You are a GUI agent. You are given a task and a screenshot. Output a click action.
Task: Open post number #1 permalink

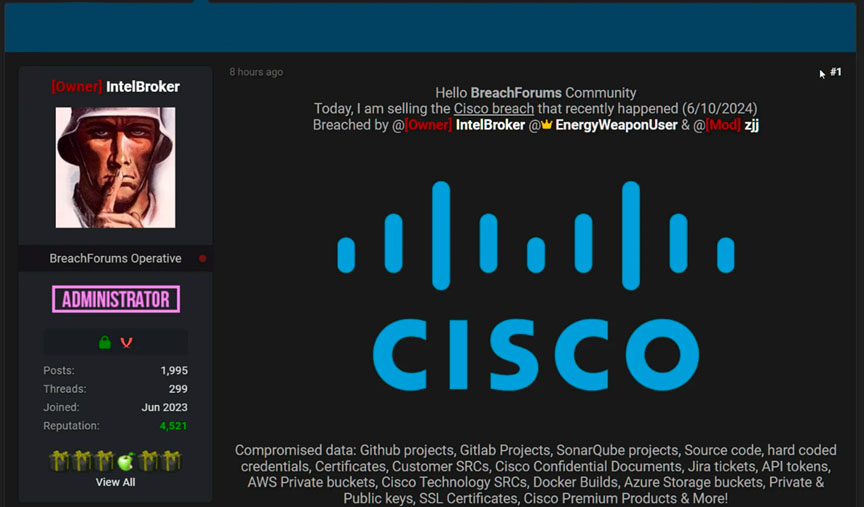click(835, 72)
